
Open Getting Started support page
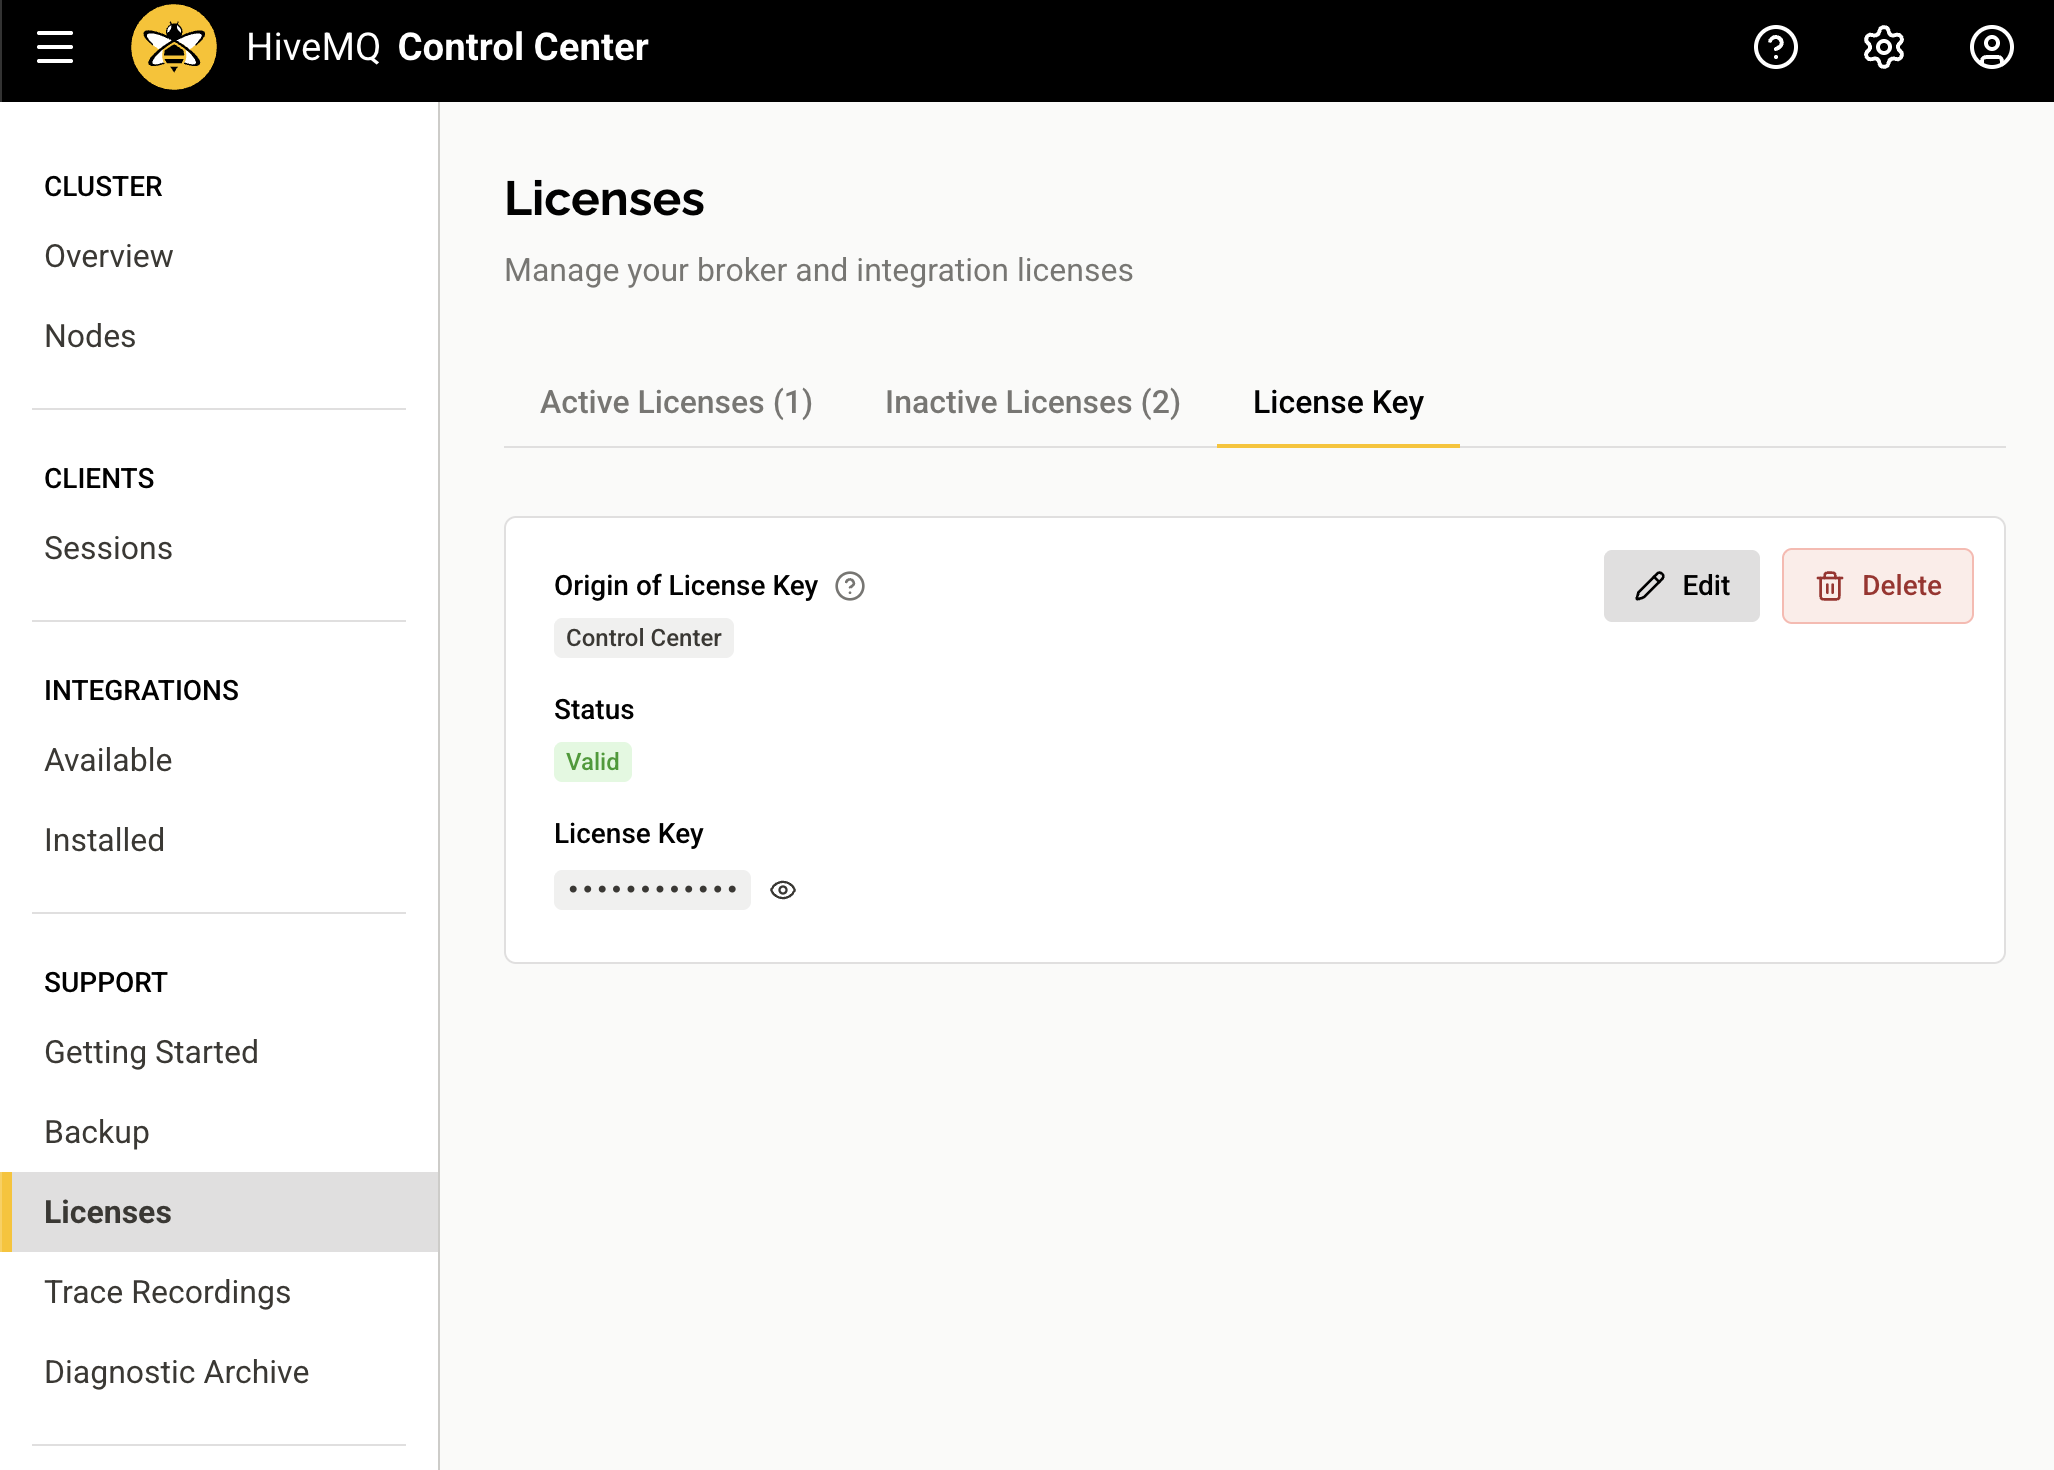151,1052
